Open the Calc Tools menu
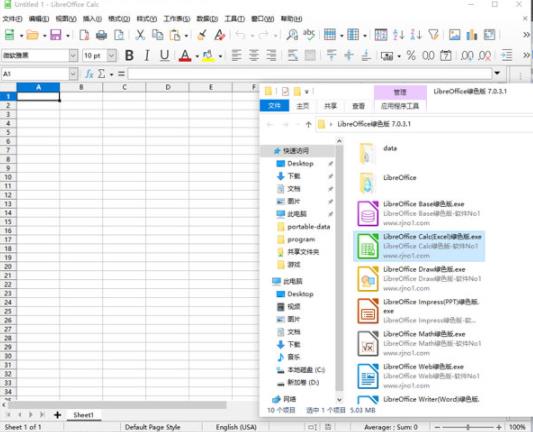 235,19
